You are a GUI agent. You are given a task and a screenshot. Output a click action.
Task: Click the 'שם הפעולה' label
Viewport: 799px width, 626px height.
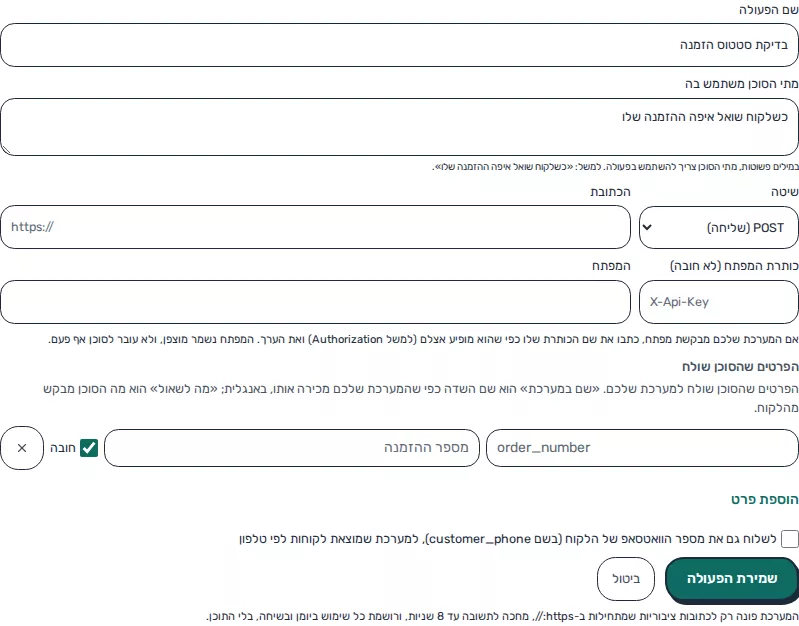768,10
